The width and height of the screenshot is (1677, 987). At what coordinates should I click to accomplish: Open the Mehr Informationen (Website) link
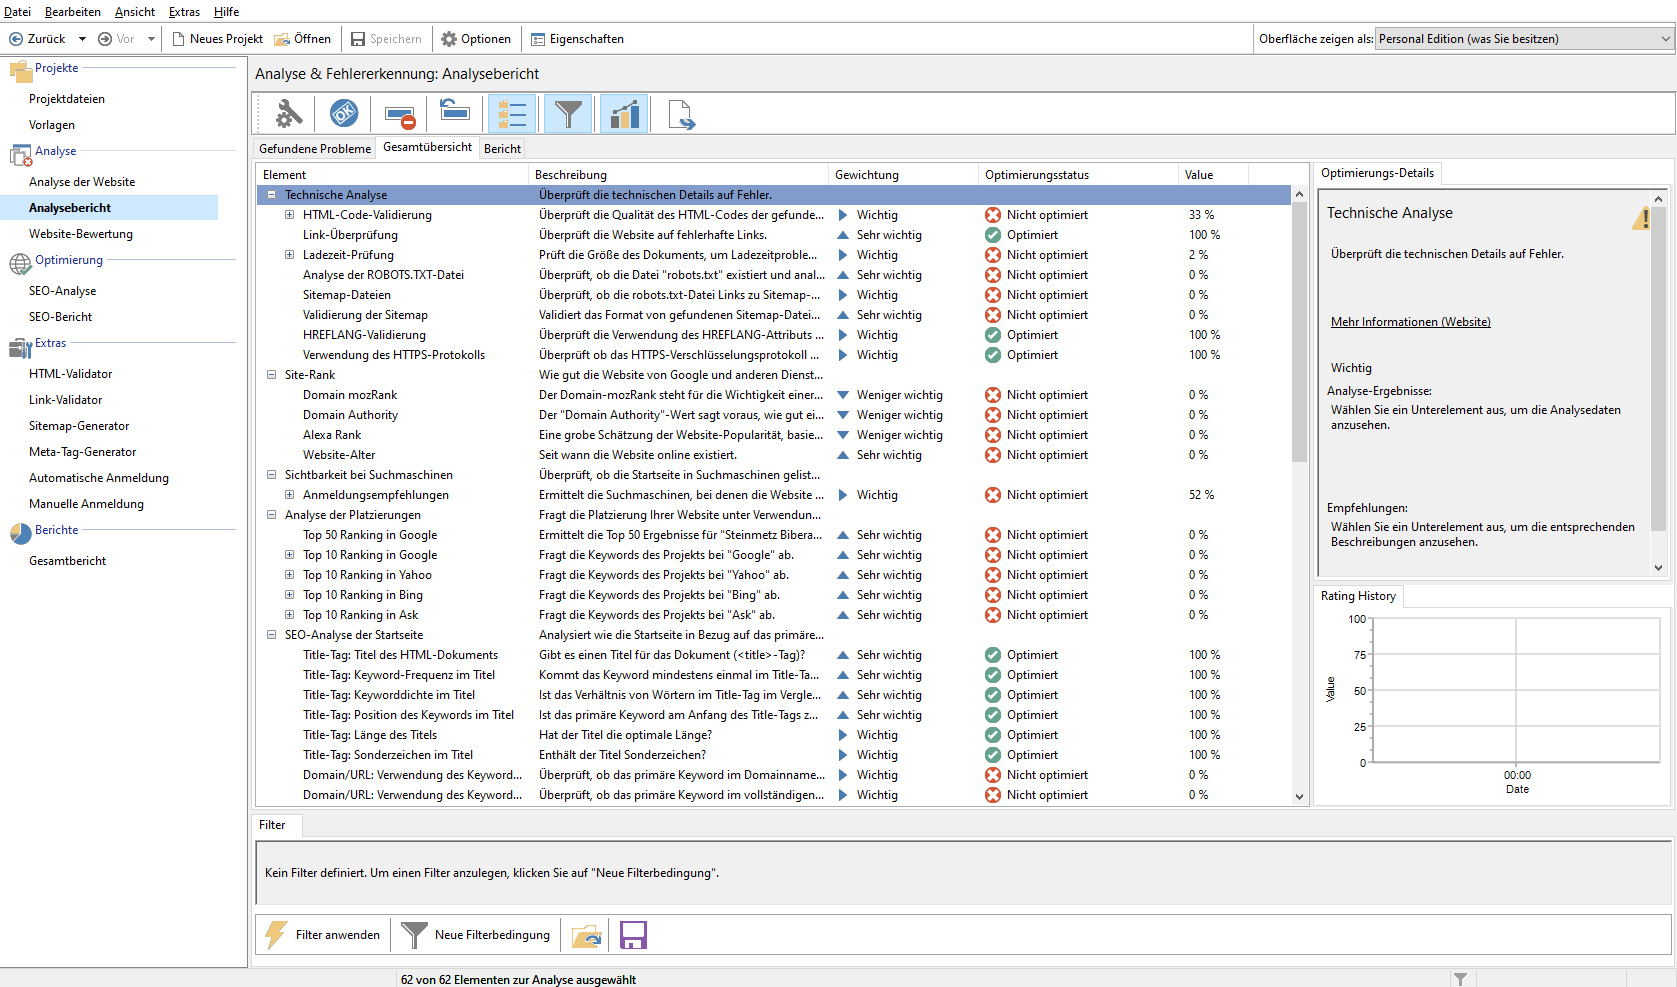[x=1410, y=322]
